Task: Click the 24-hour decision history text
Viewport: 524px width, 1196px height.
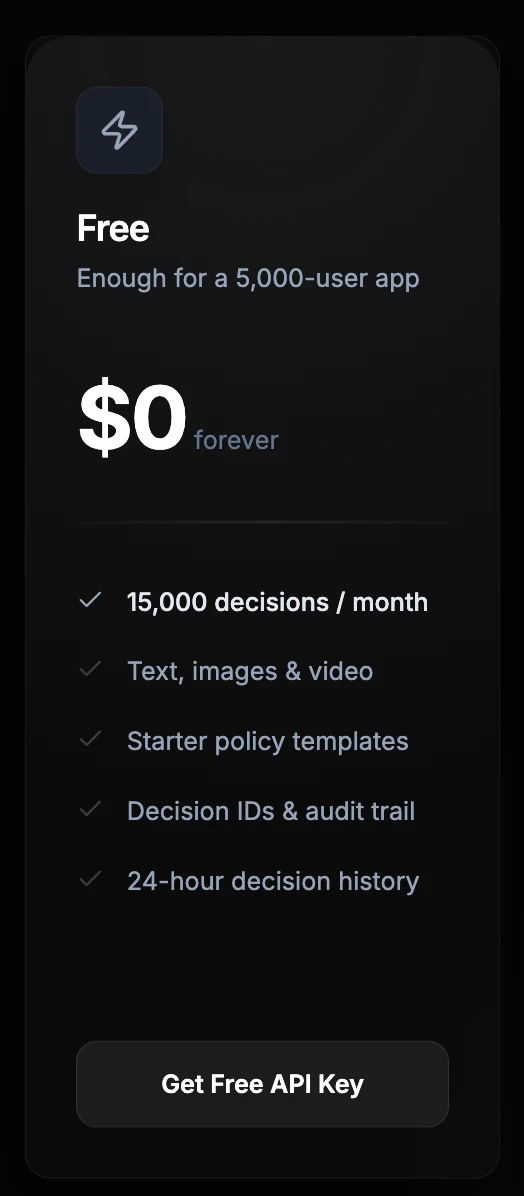Action: tap(273, 881)
